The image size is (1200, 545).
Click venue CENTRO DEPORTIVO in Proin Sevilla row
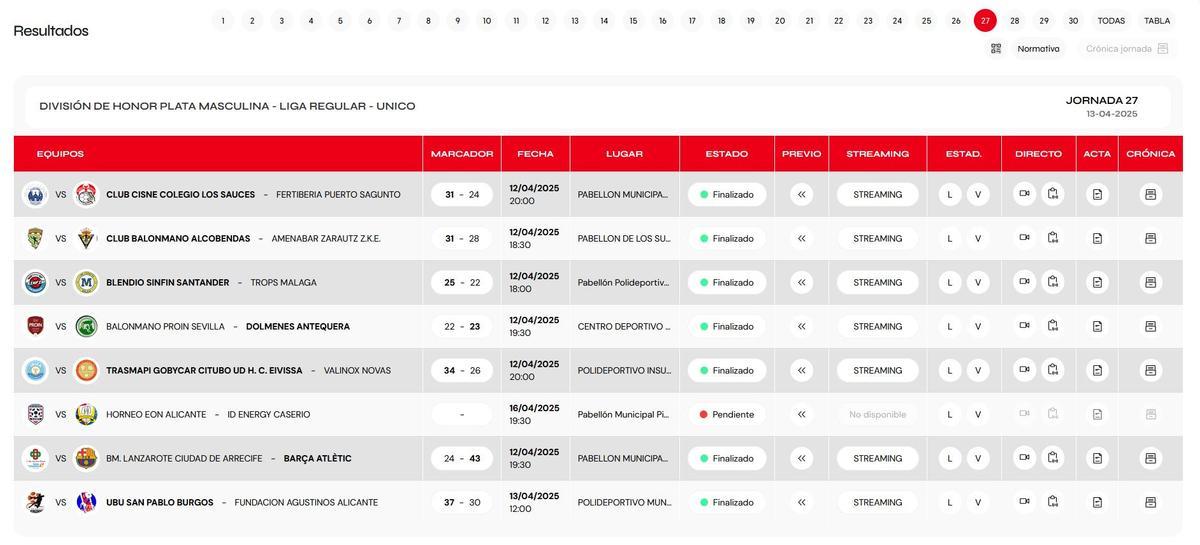624,326
